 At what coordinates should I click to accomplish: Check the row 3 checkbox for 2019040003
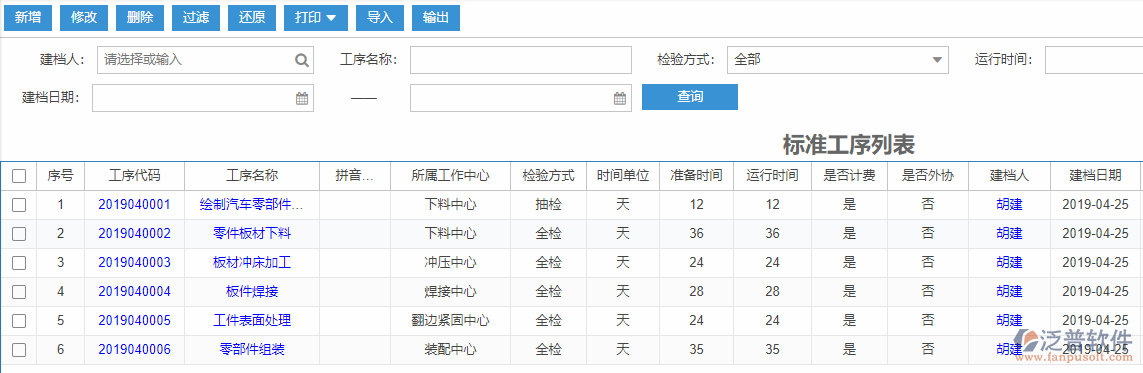[19, 262]
